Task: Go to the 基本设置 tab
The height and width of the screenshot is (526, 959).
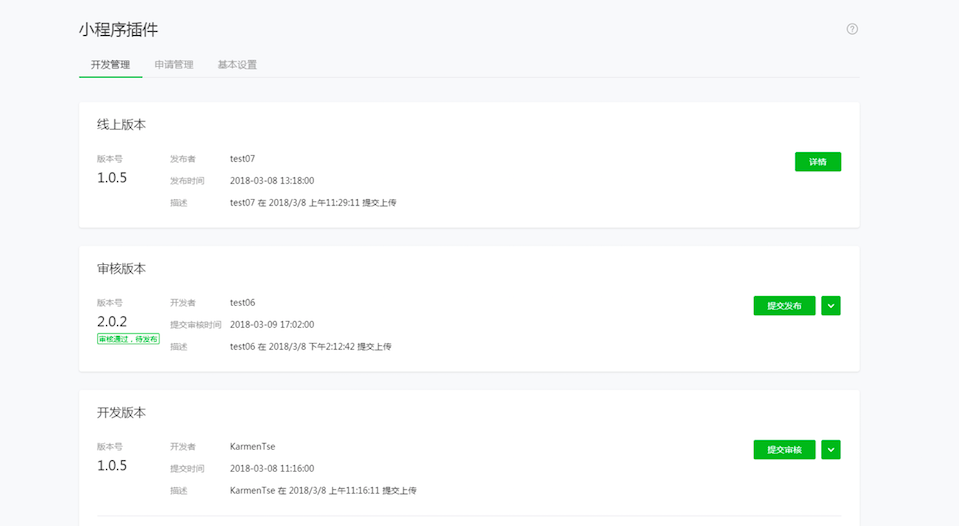Action: (237, 65)
